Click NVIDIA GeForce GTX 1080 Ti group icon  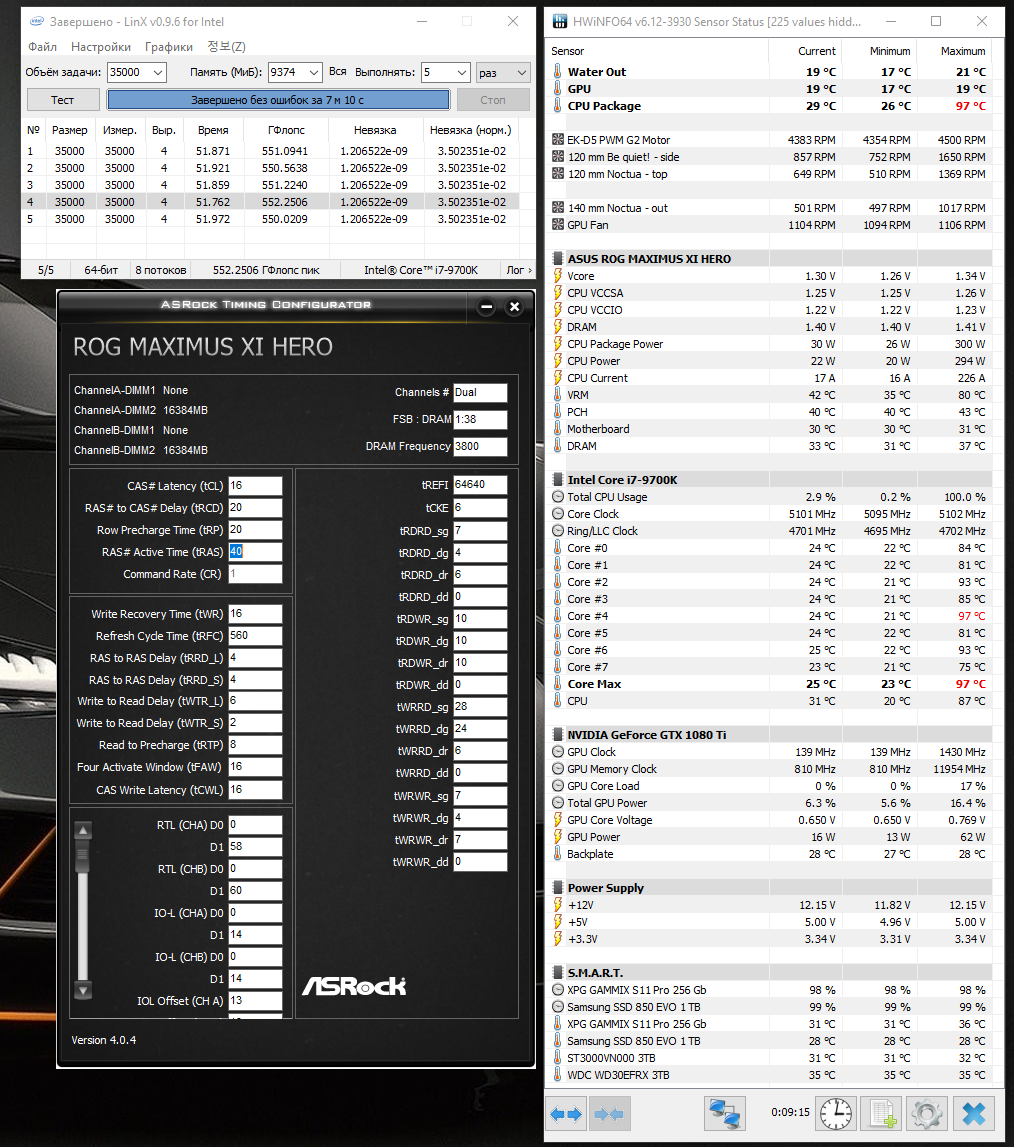coord(557,734)
